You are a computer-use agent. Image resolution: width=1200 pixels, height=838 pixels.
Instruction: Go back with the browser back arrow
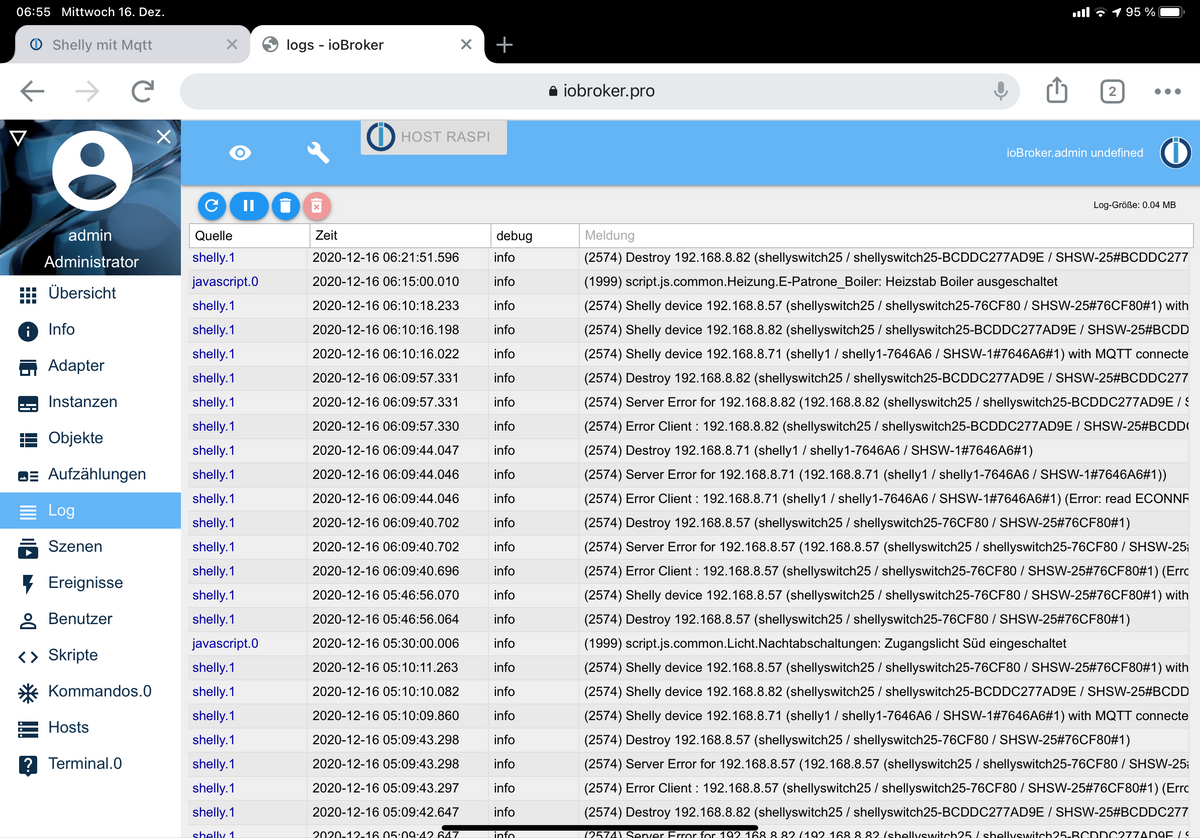[x=32, y=91]
